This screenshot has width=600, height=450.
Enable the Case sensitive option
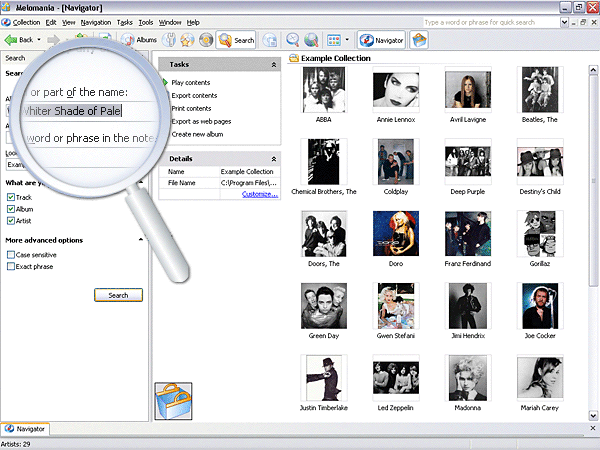[x=11, y=255]
